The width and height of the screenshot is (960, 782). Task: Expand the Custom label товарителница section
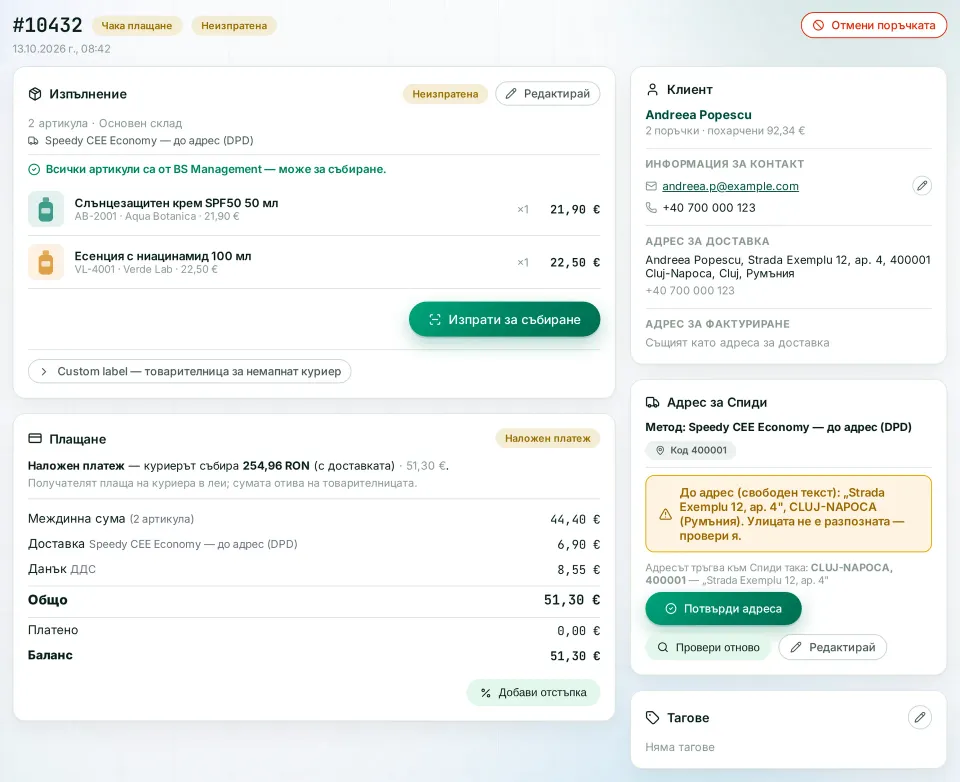[x=189, y=371]
